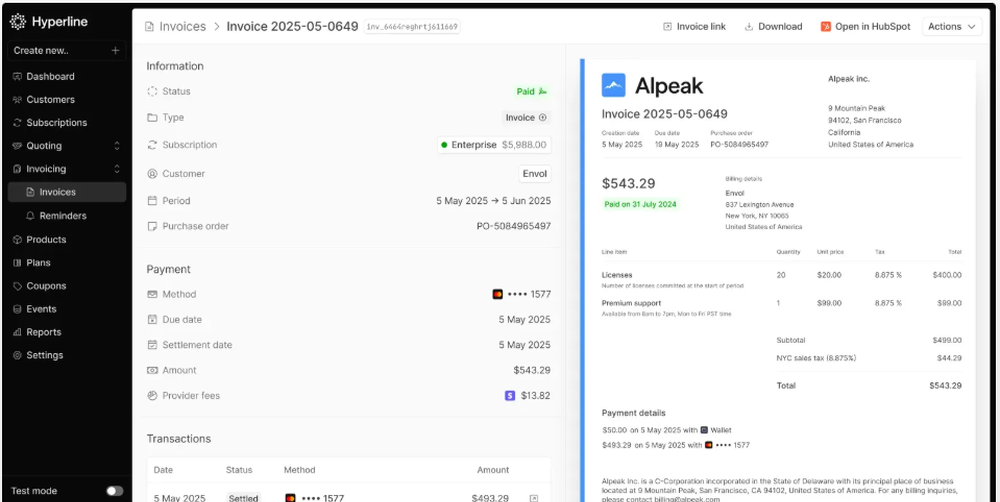Click the Due date calendar icon
1000x502 pixels.
click(152, 320)
